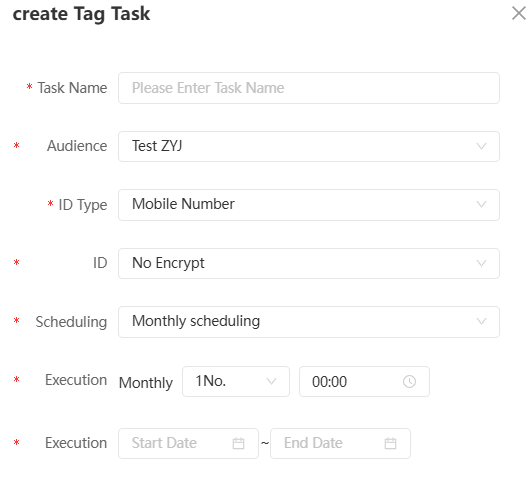Click the Start Date field
Screen dimensions: 532x498
click(x=188, y=443)
